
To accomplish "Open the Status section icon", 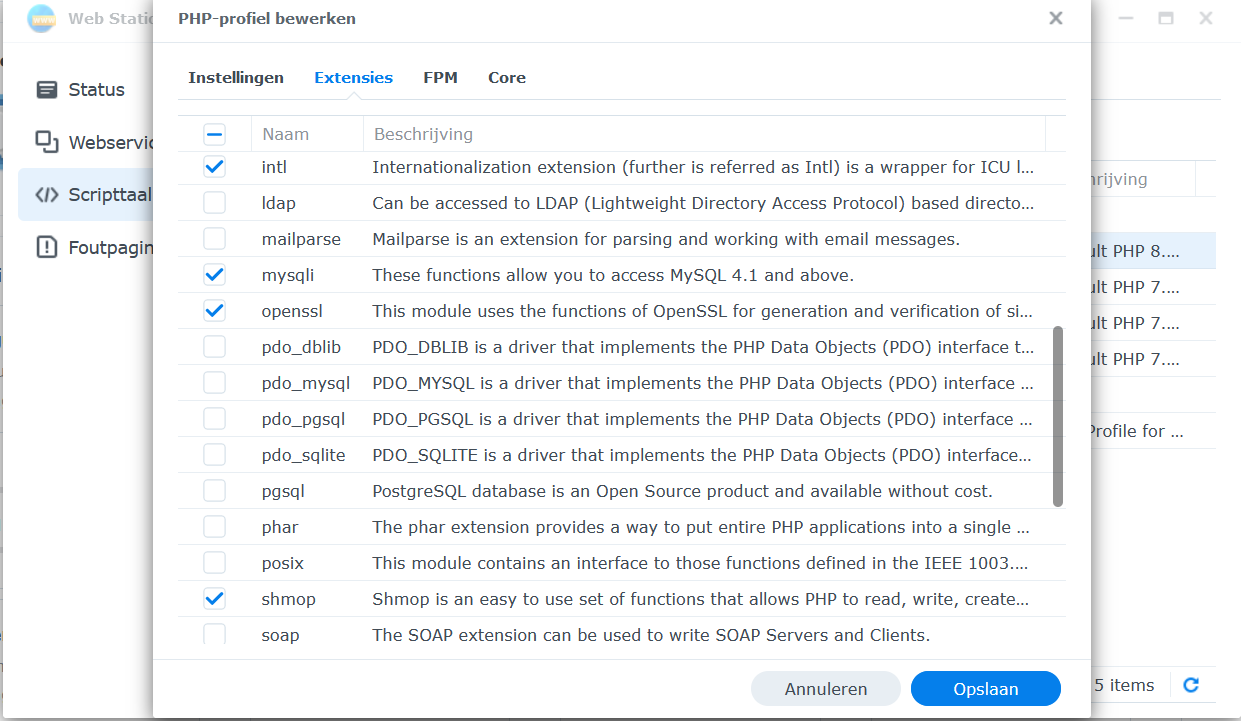I will point(47,90).
